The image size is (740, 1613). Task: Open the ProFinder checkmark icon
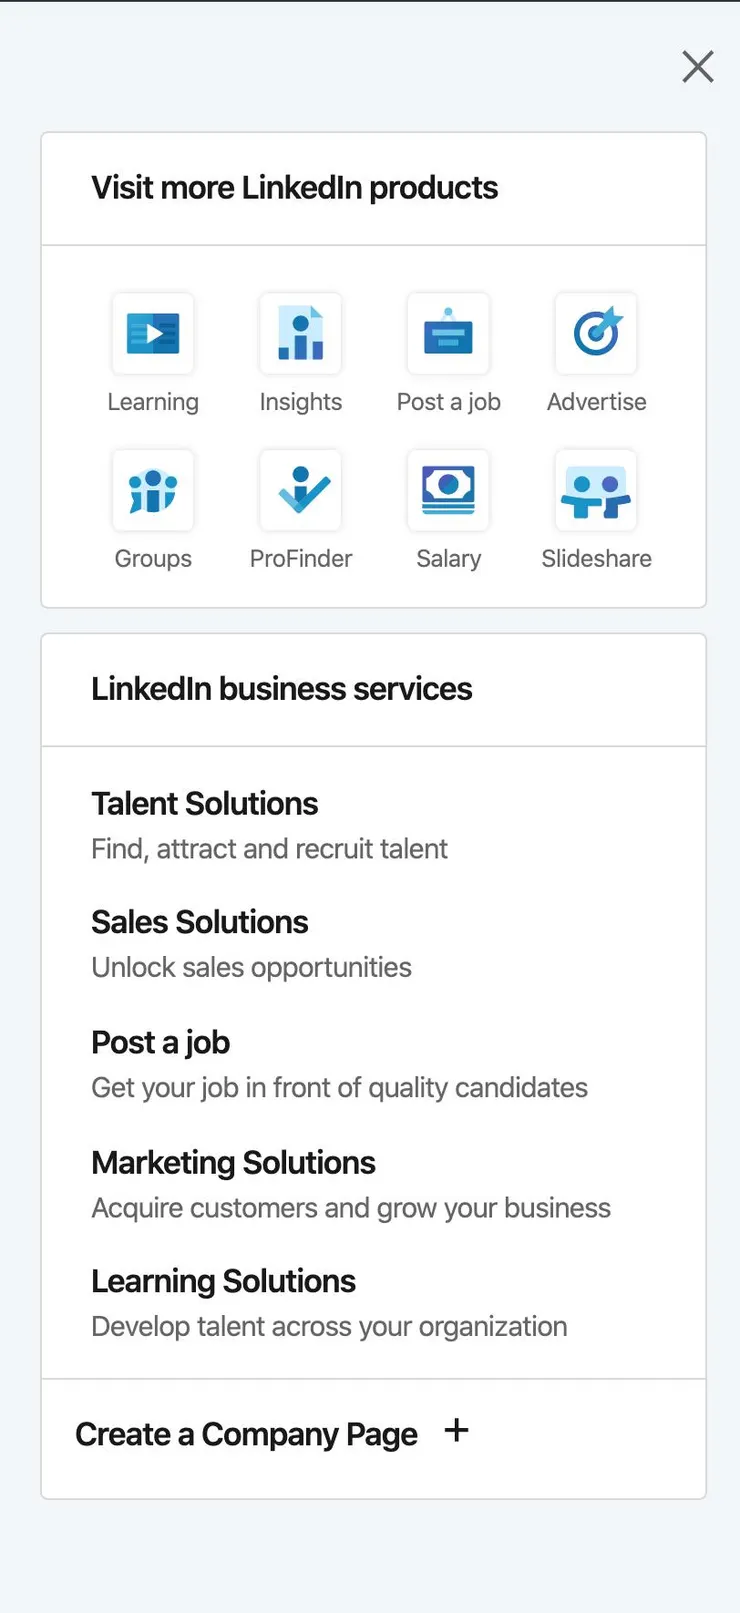pyautogui.click(x=301, y=491)
